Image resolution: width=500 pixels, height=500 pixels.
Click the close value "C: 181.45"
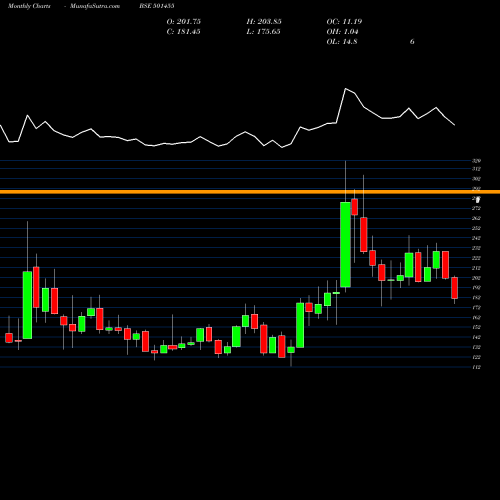184,32
